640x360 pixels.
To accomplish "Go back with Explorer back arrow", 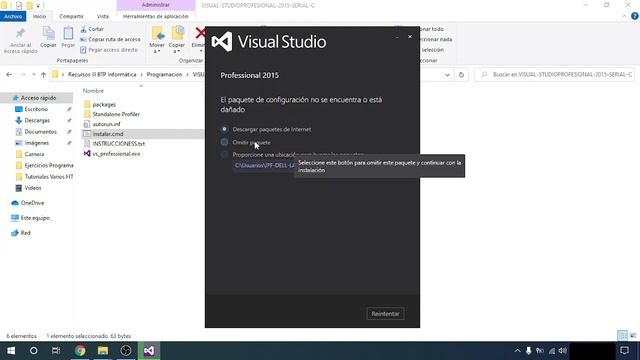I will click(x=9, y=75).
